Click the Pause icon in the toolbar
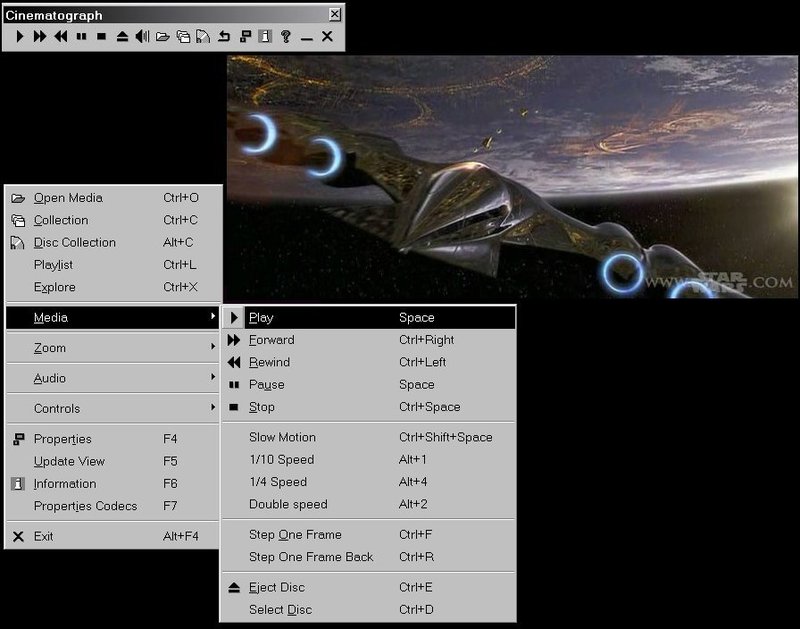800x629 pixels. click(x=81, y=36)
